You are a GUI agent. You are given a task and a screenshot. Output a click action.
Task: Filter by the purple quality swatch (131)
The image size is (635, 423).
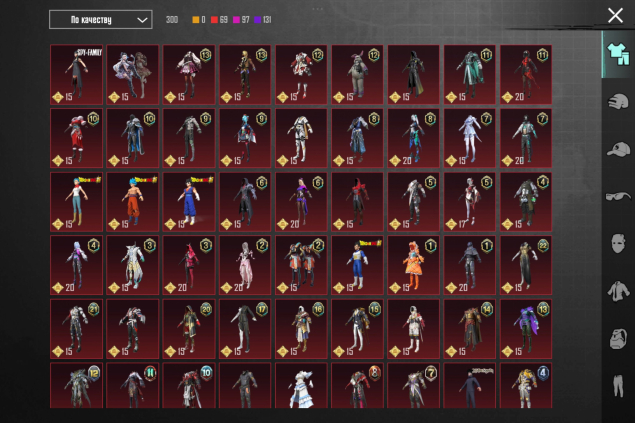tap(257, 20)
